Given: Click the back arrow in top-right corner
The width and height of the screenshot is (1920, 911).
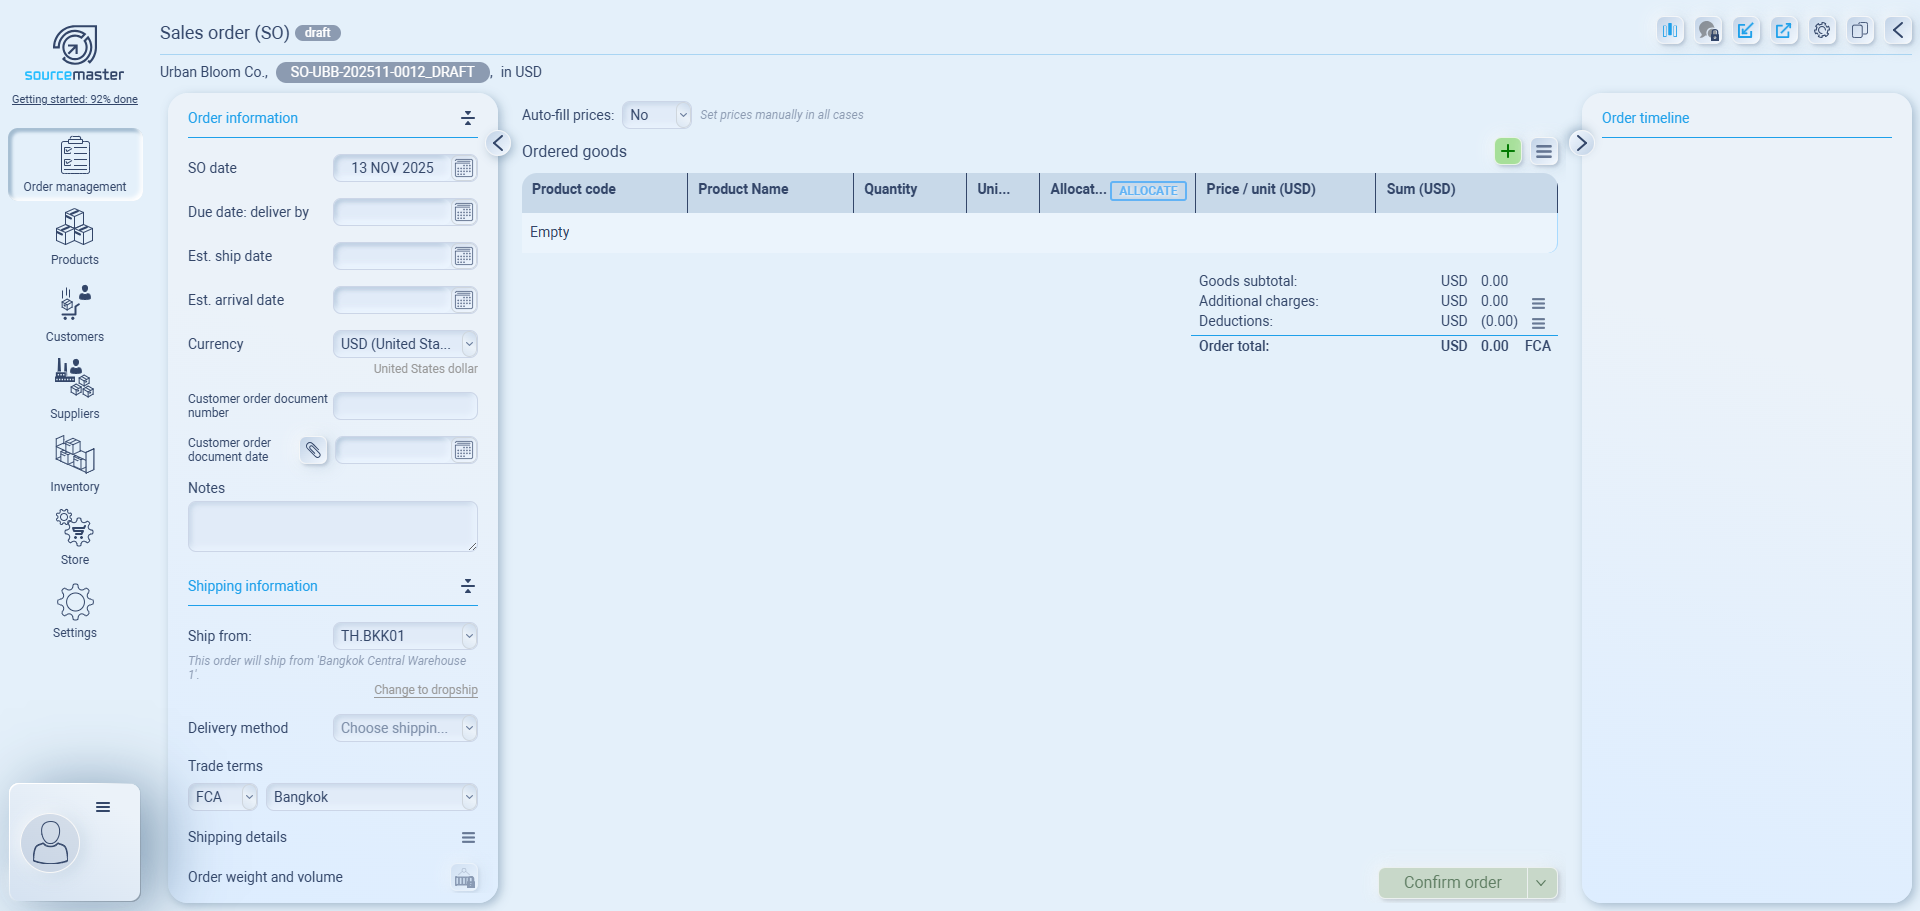Looking at the screenshot, I should 1898,30.
